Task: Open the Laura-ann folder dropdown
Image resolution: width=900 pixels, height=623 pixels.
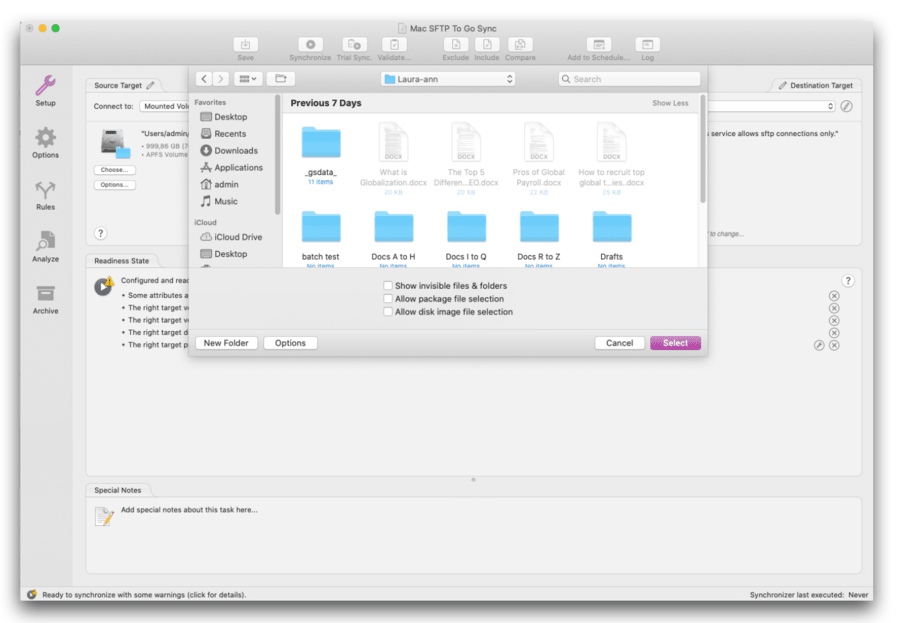Action: (x=447, y=77)
